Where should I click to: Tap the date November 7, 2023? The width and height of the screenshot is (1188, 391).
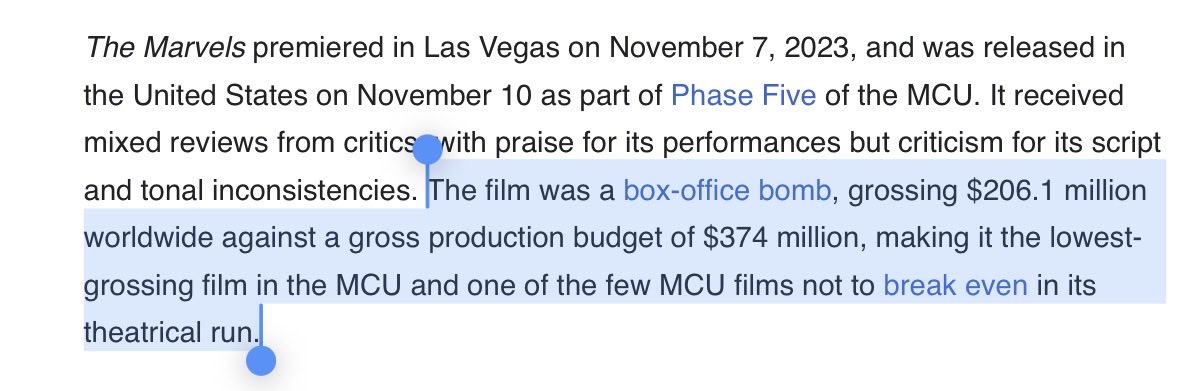729,48
